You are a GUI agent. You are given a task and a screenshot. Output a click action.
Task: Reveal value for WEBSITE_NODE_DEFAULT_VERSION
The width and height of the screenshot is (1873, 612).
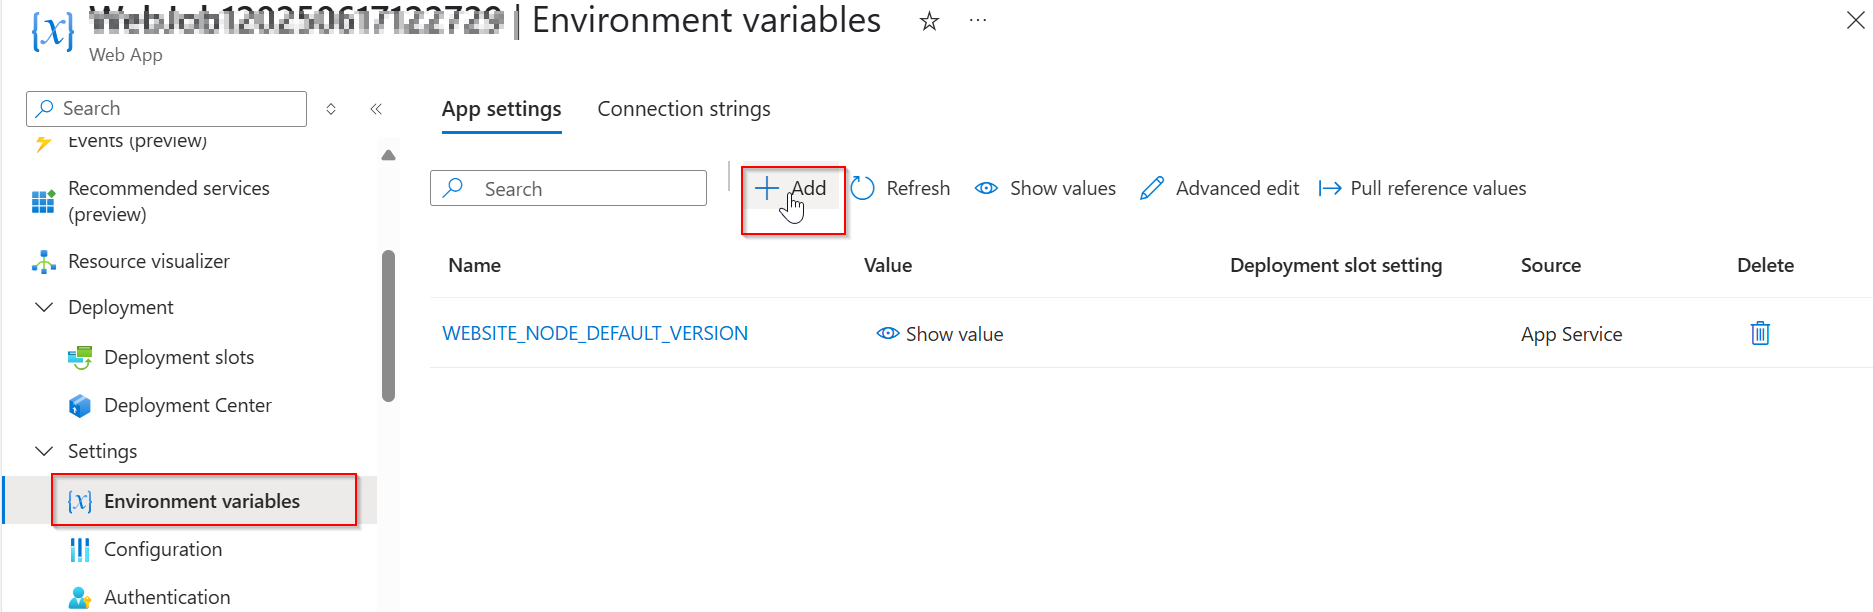(940, 334)
